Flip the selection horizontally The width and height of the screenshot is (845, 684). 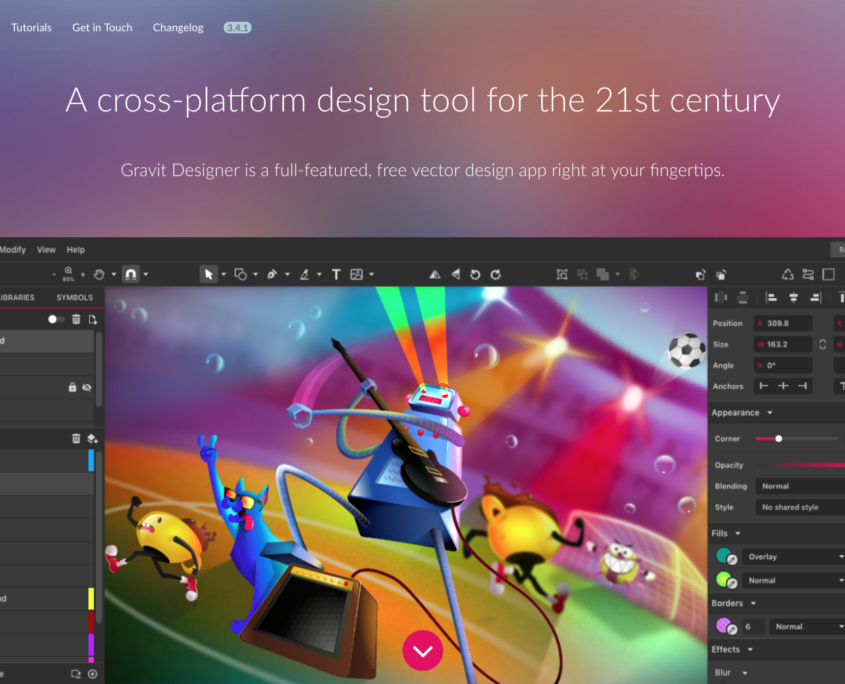[x=434, y=274]
